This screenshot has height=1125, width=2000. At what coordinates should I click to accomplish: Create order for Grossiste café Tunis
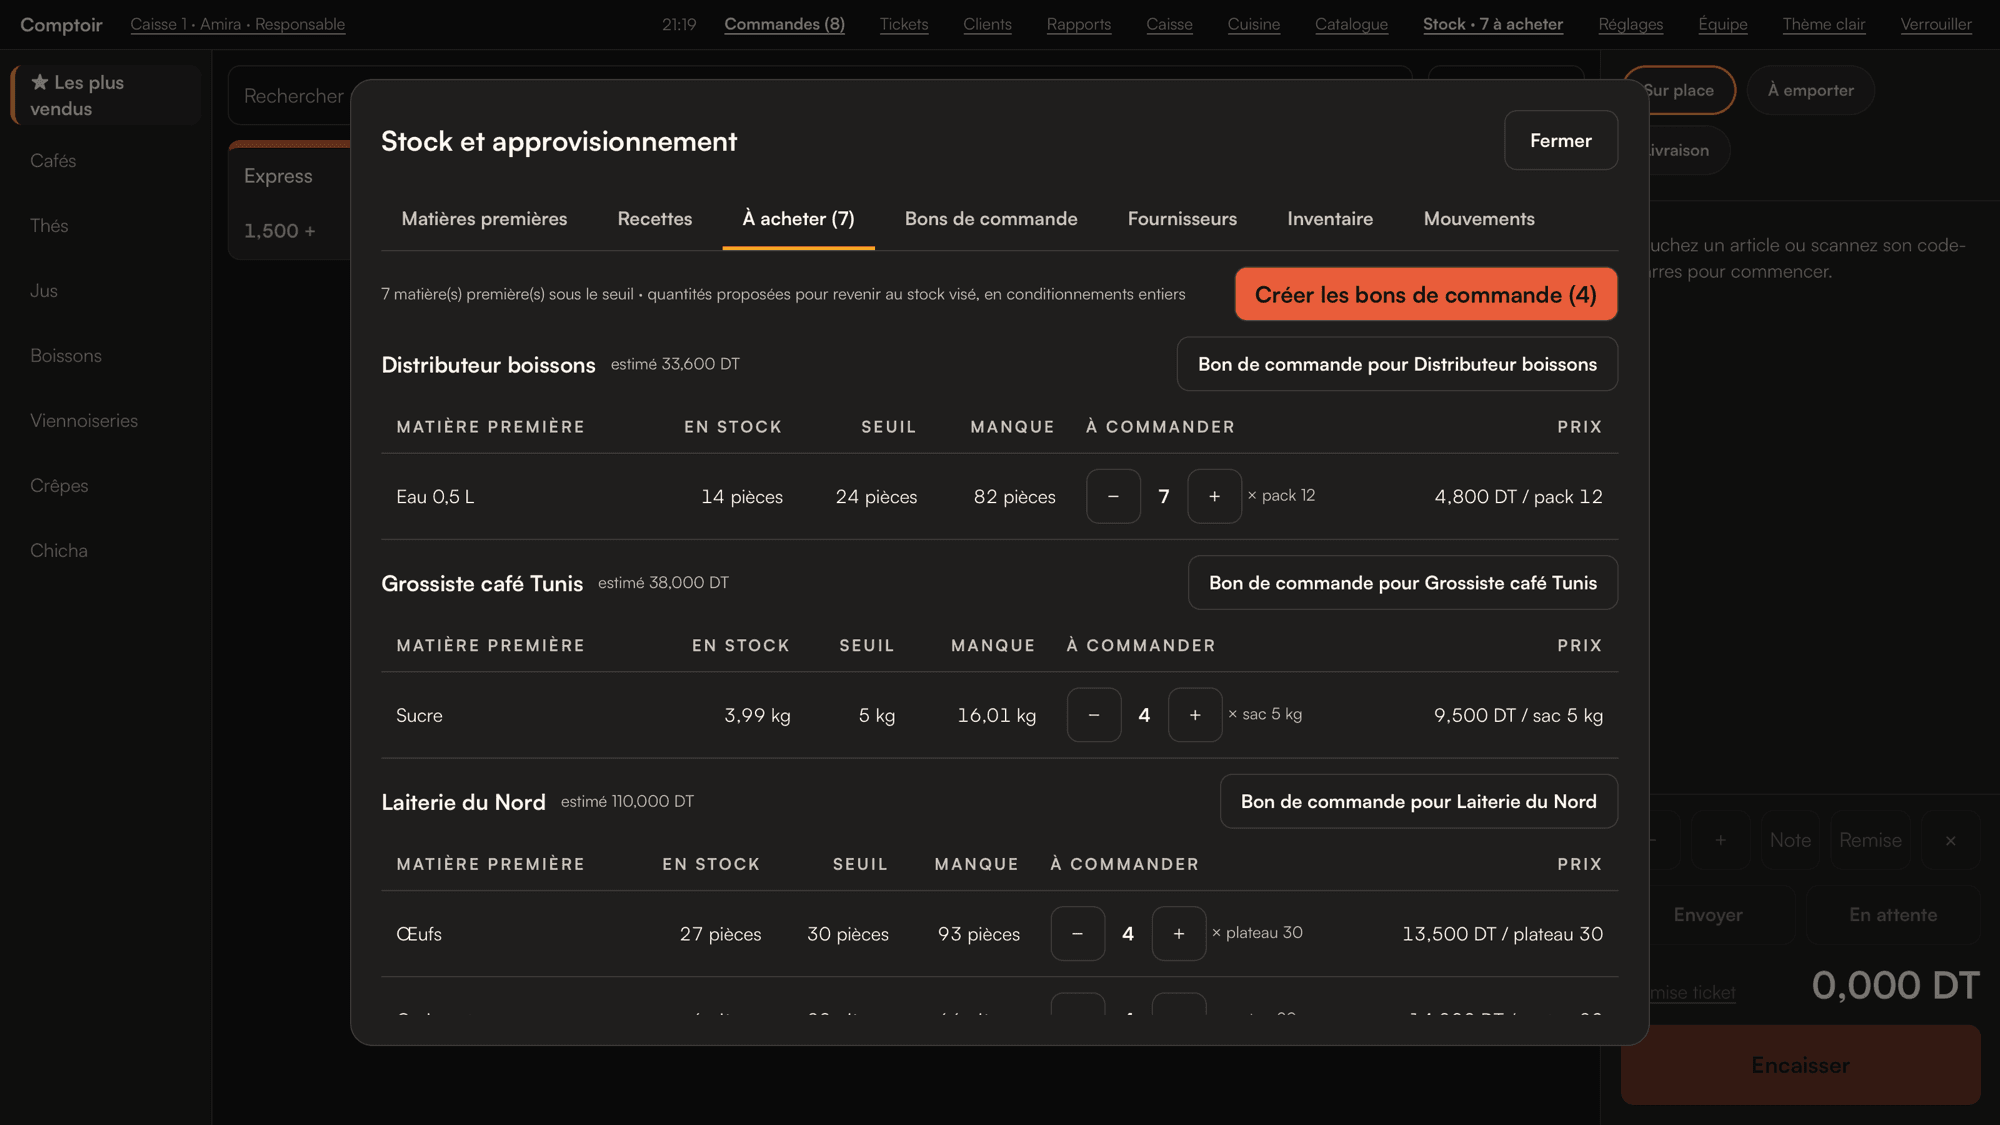[1402, 583]
